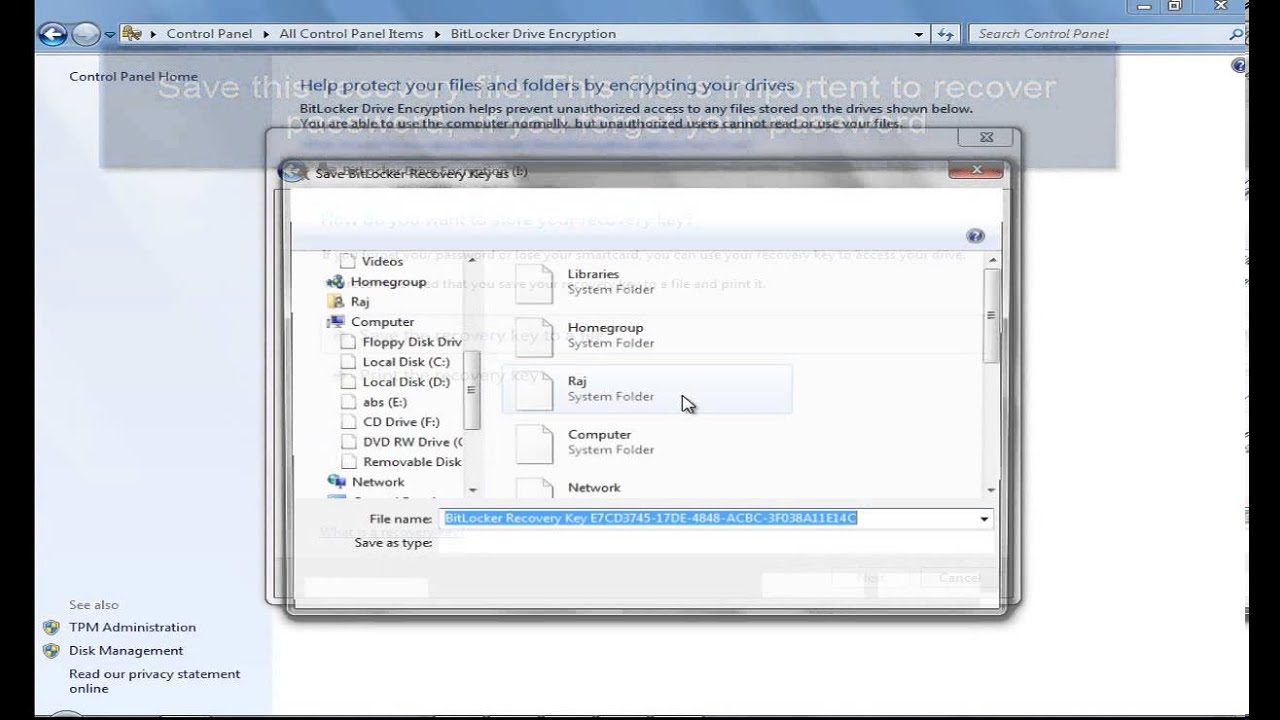Click the Network icon in the tree
This screenshot has width=1280, height=720.
[x=336, y=482]
